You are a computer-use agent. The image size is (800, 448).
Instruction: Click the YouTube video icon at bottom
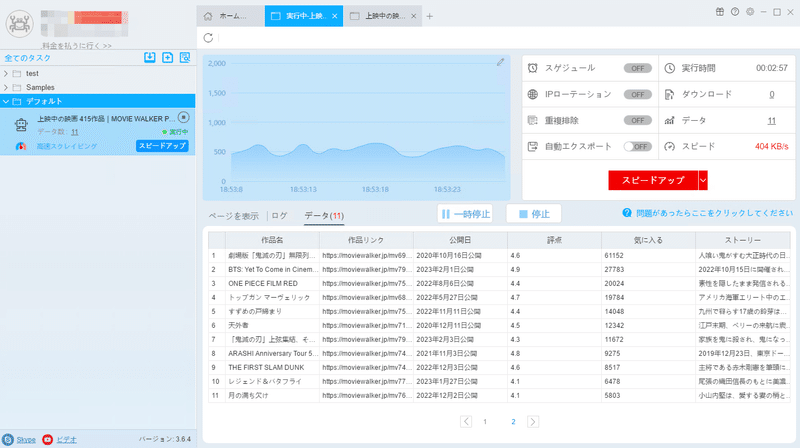pyautogui.click(x=47, y=439)
